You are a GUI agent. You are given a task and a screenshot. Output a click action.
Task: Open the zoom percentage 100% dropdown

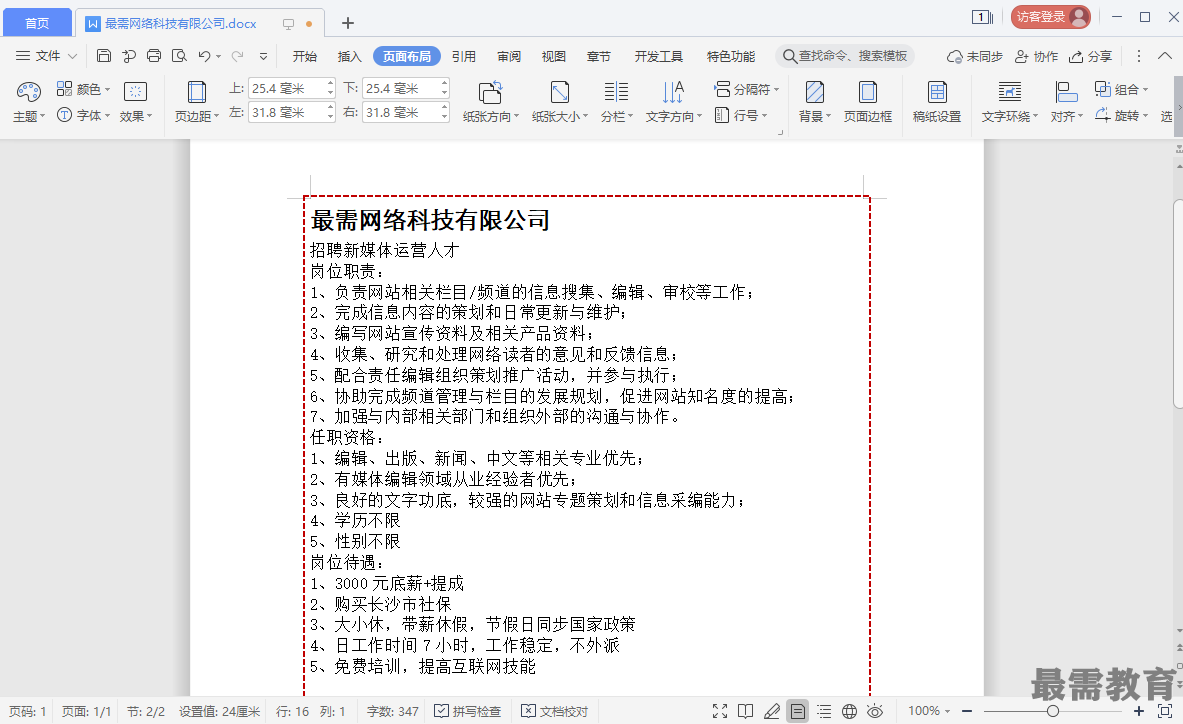(929, 710)
